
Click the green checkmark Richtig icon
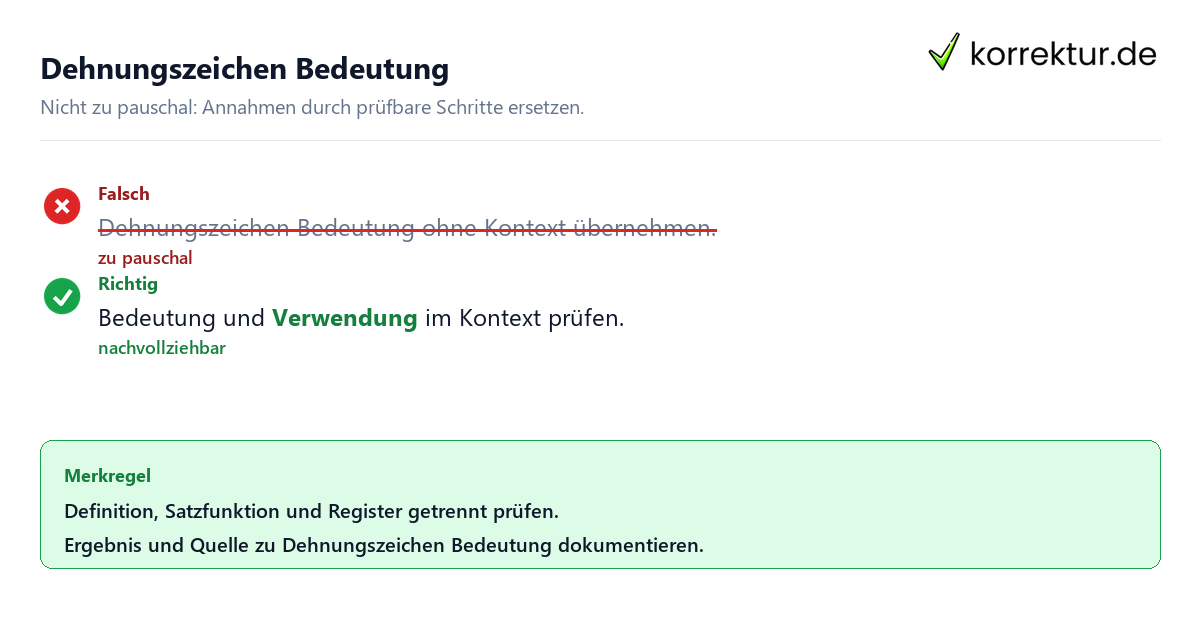[62, 296]
